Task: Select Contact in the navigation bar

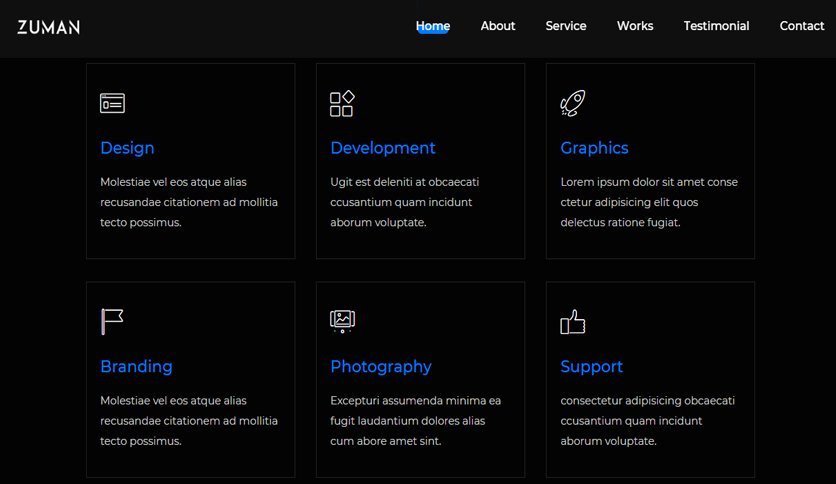Action: point(802,26)
